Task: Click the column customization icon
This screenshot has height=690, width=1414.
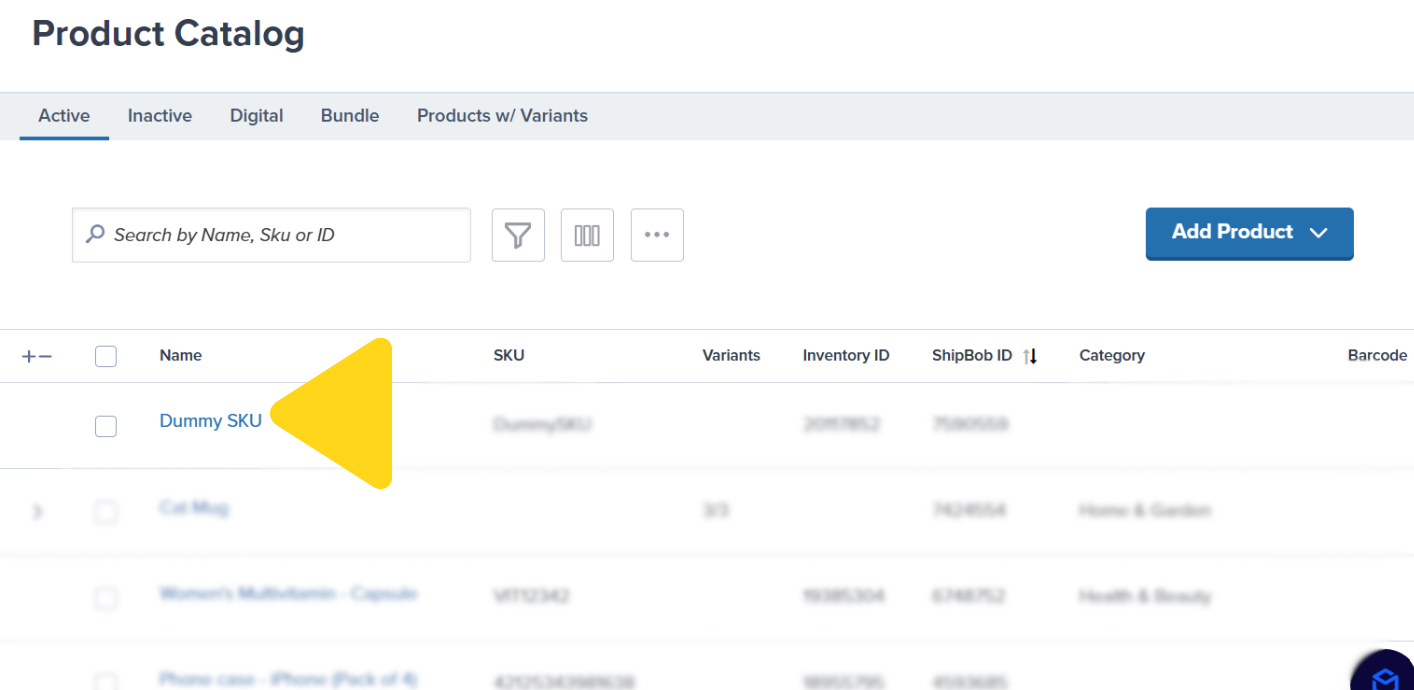Action: (587, 235)
